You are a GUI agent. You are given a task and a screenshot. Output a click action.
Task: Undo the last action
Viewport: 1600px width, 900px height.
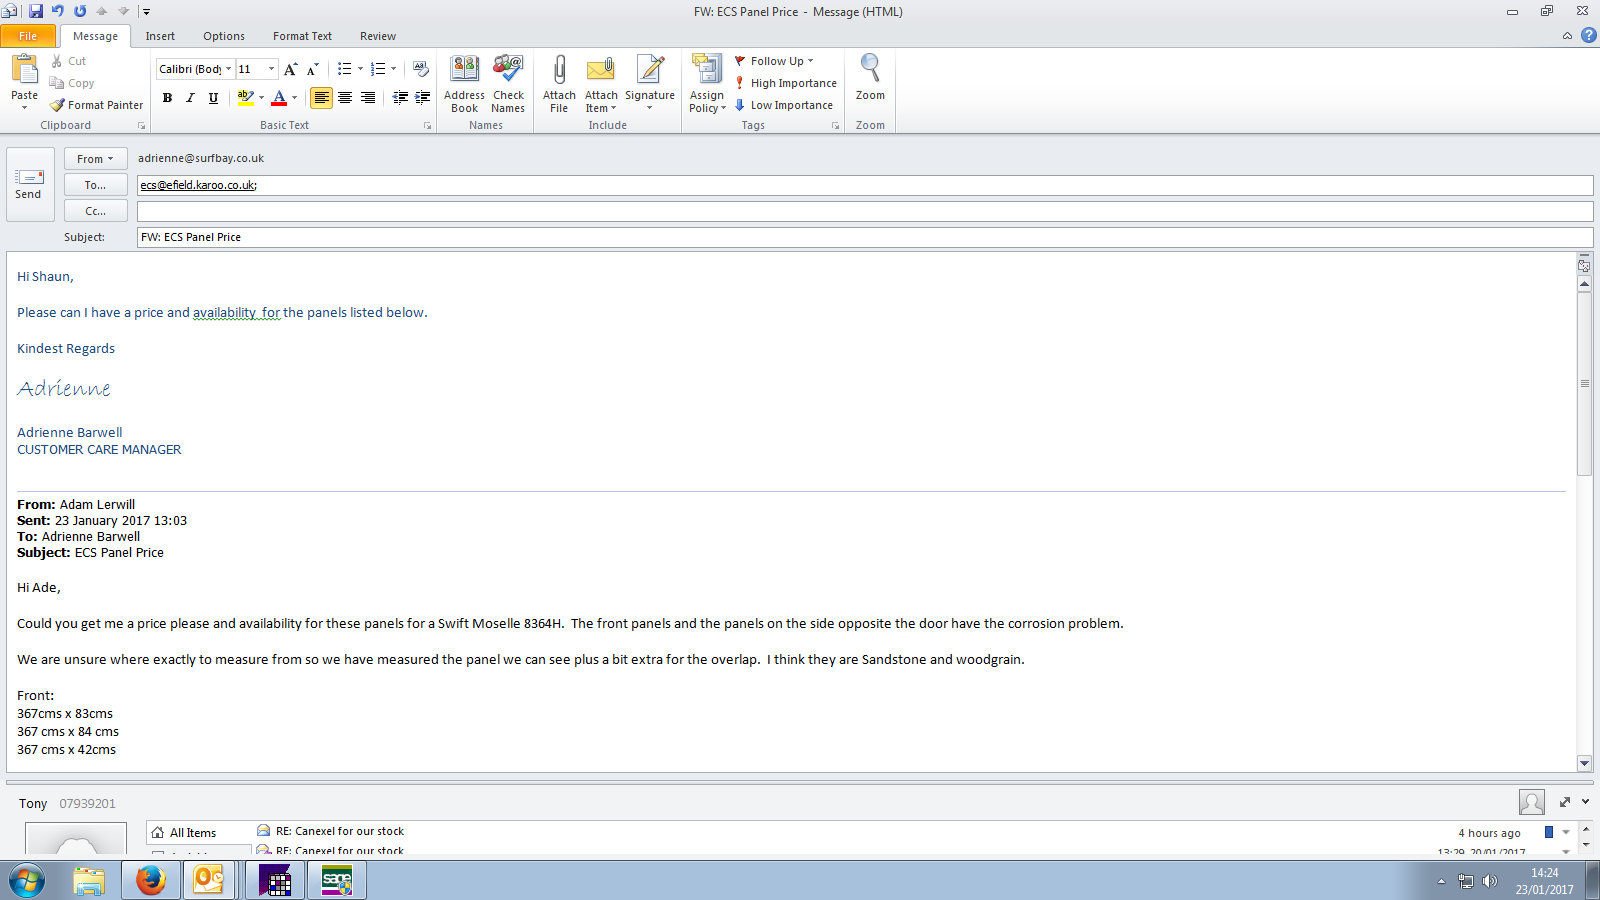coord(58,11)
